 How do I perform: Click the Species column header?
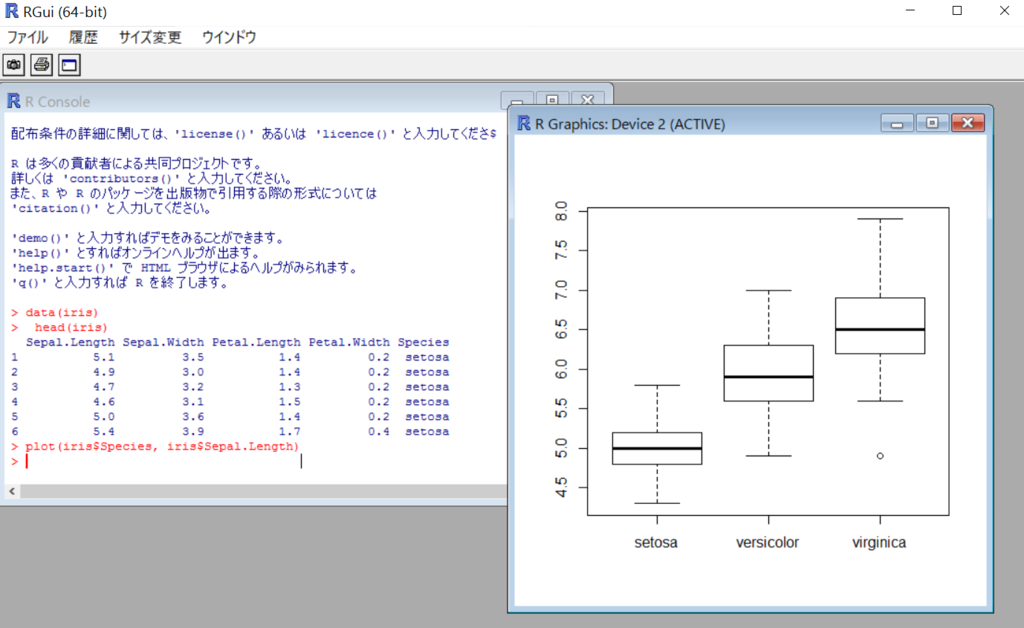point(423,342)
